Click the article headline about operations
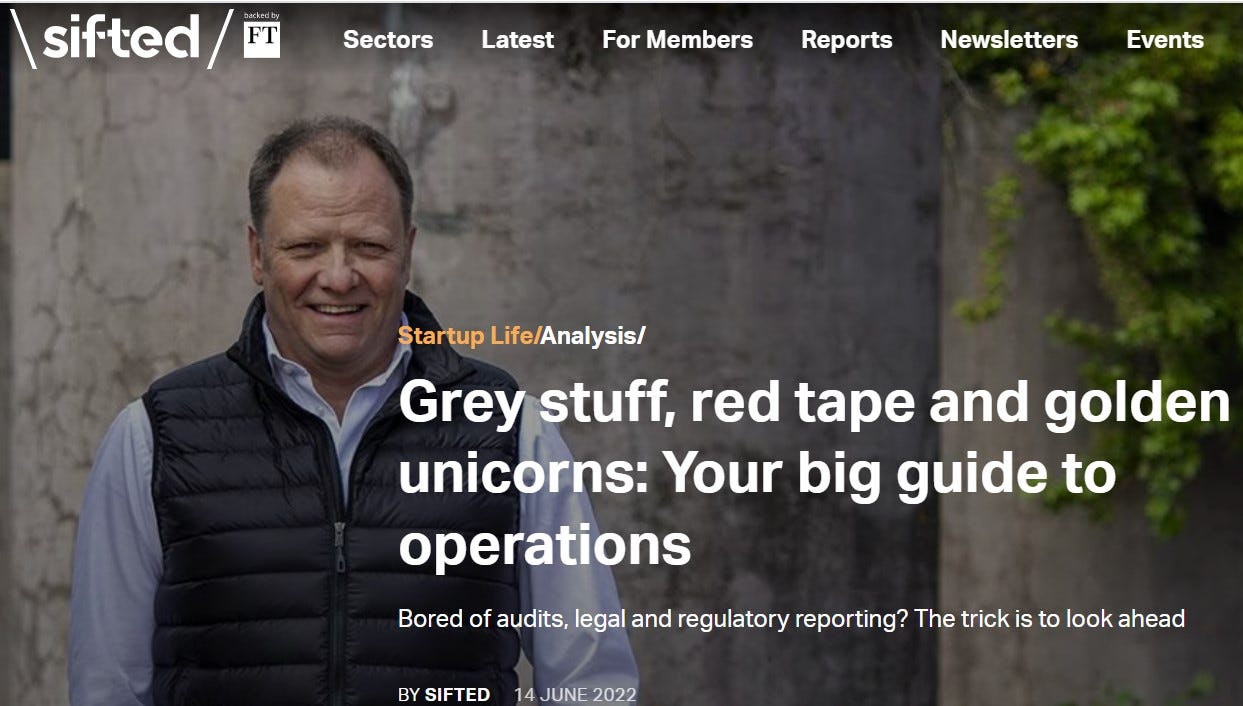1243x706 pixels. (x=814, y=473)
